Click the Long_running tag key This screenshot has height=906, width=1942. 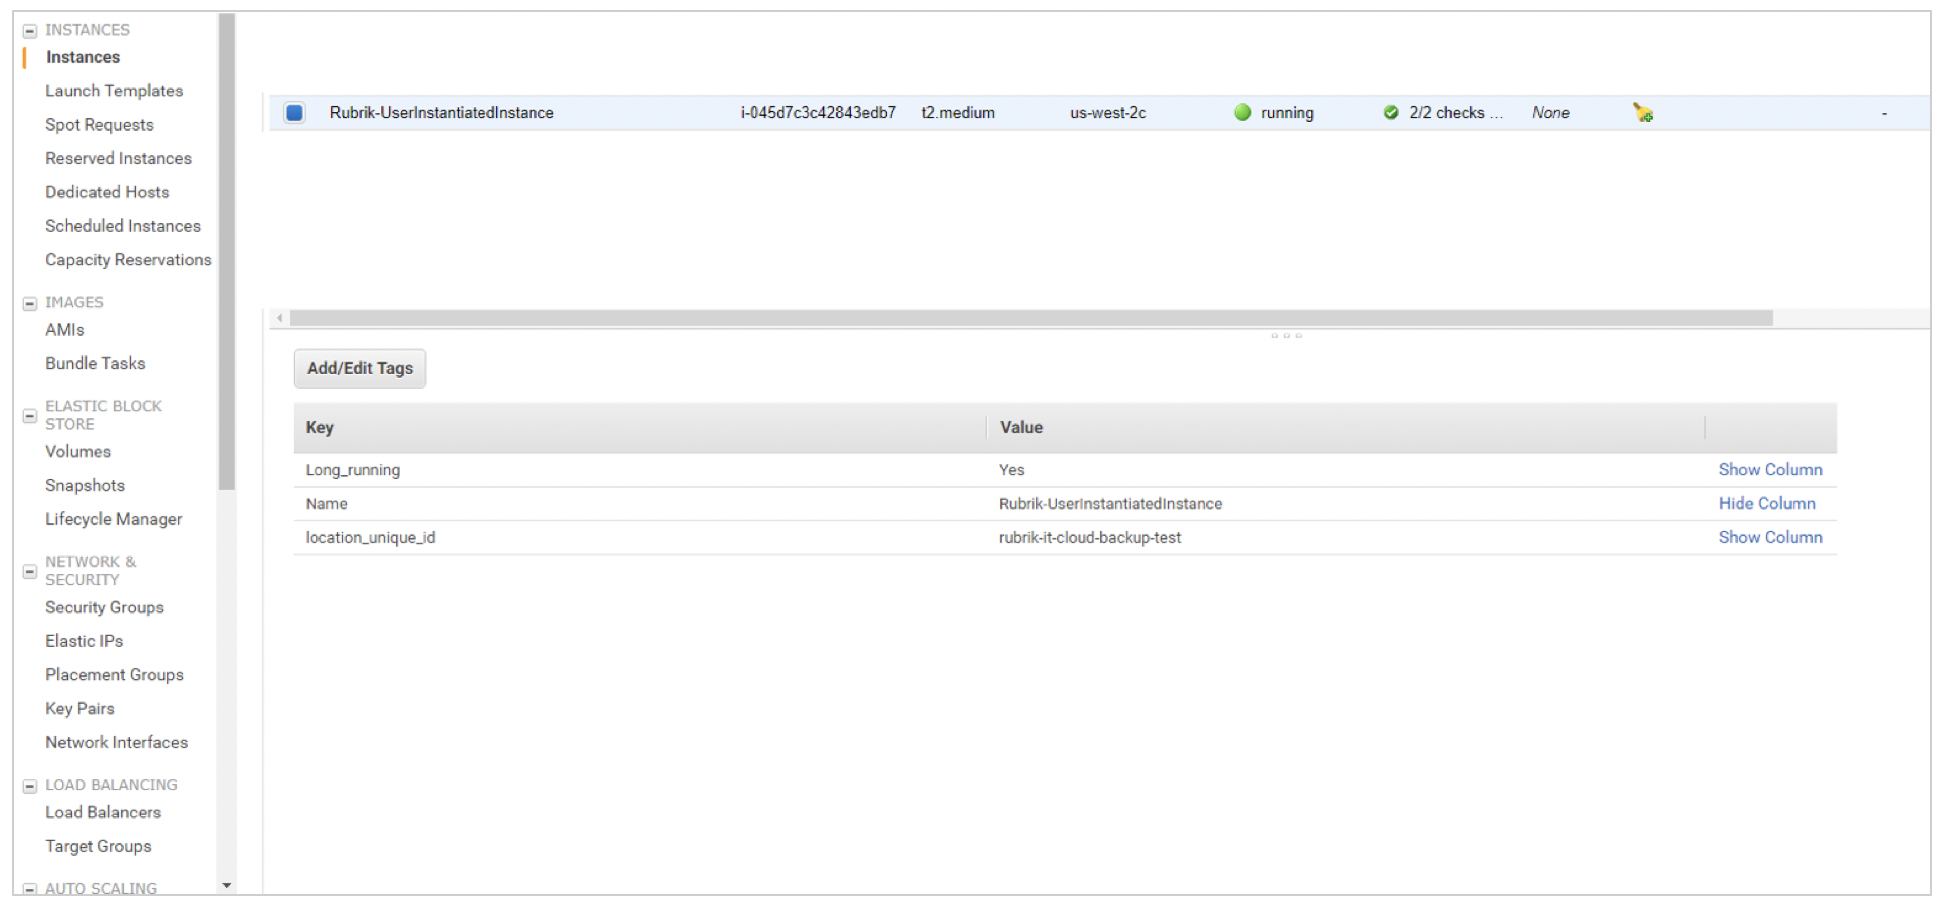pos(353,470)
